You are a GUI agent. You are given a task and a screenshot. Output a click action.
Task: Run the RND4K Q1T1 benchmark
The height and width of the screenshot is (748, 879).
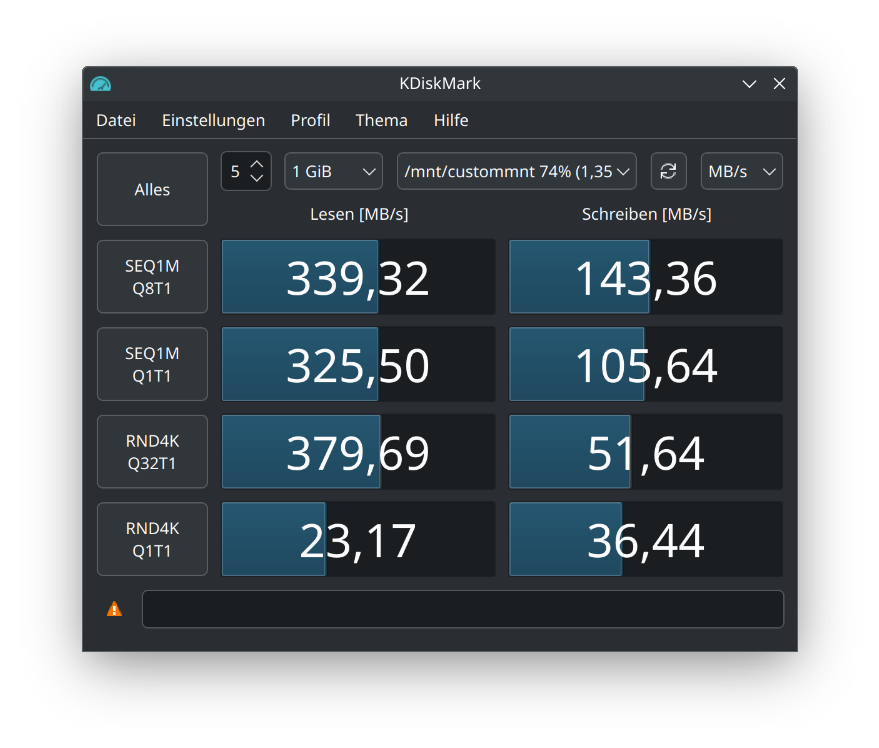pos(152,539)
